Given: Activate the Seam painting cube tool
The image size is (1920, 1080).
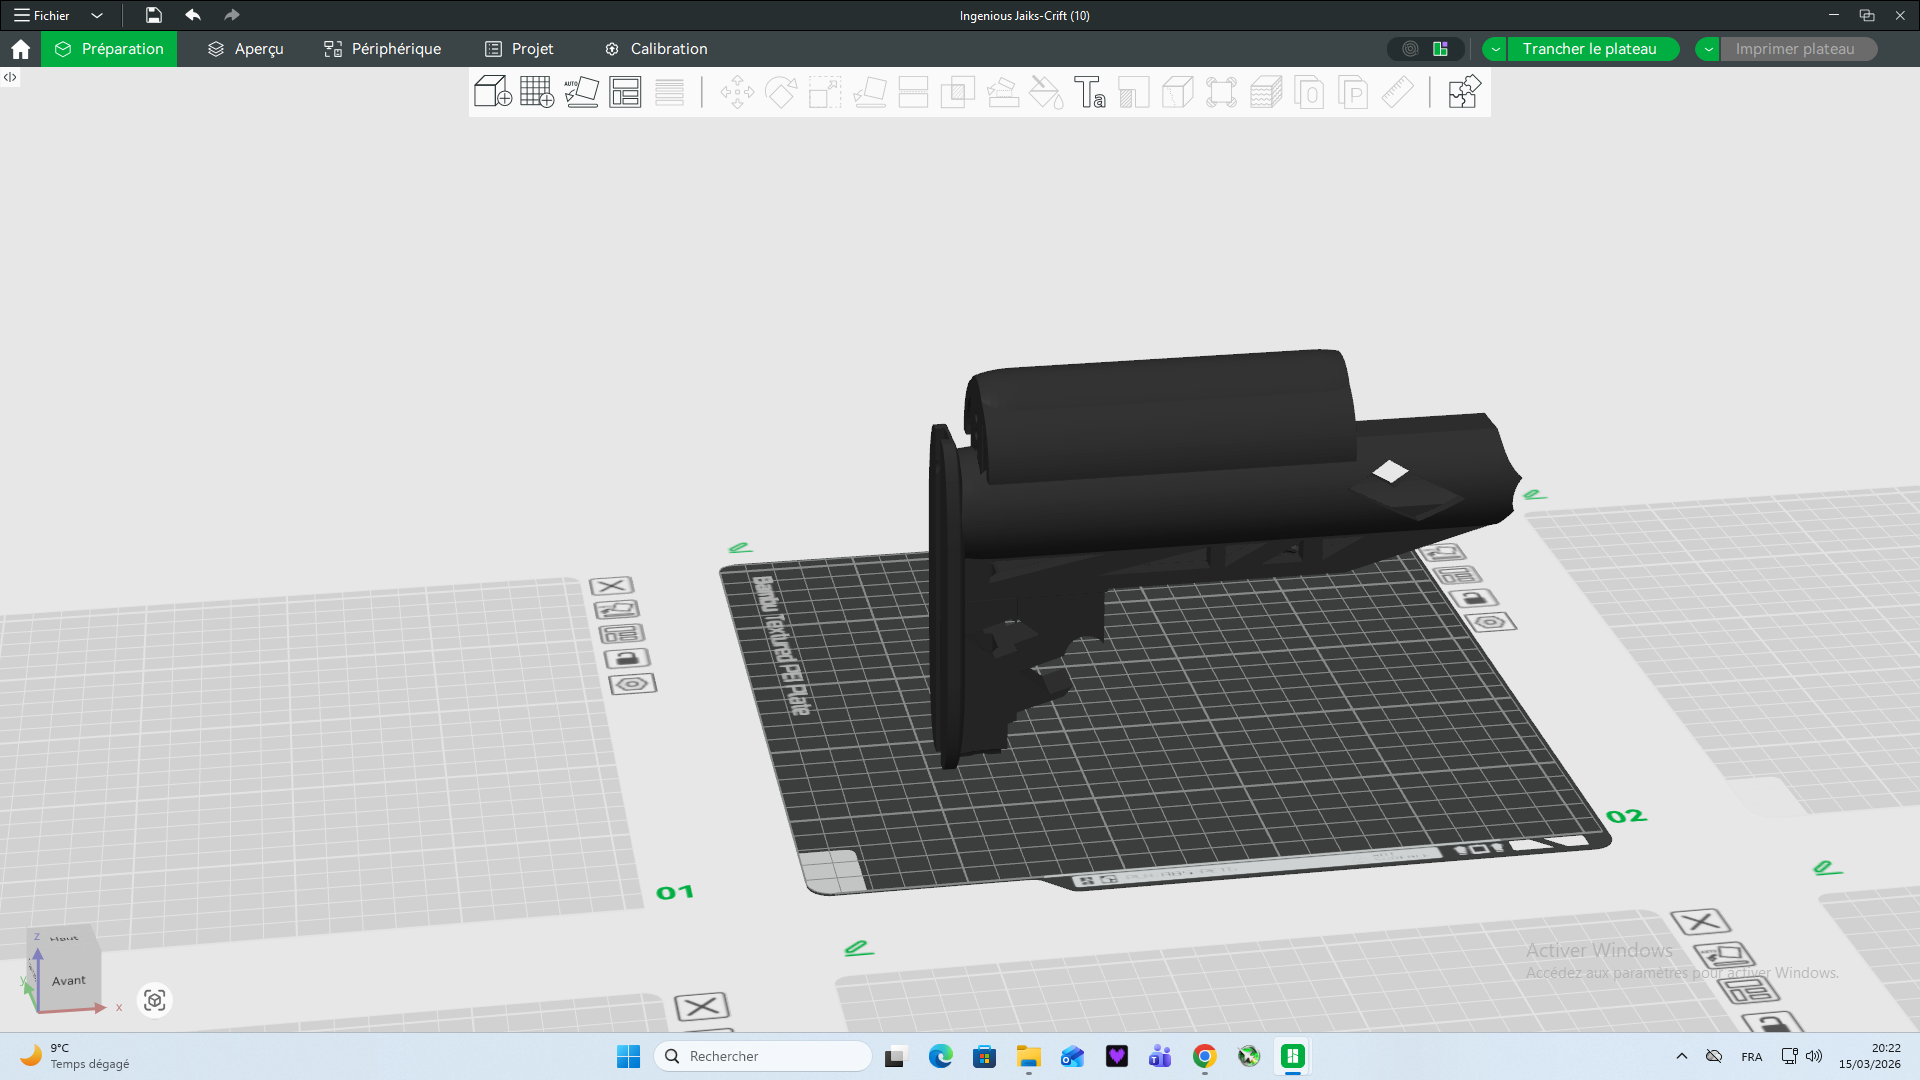Looking at the screenshot, I should (x=1178, y=92).
